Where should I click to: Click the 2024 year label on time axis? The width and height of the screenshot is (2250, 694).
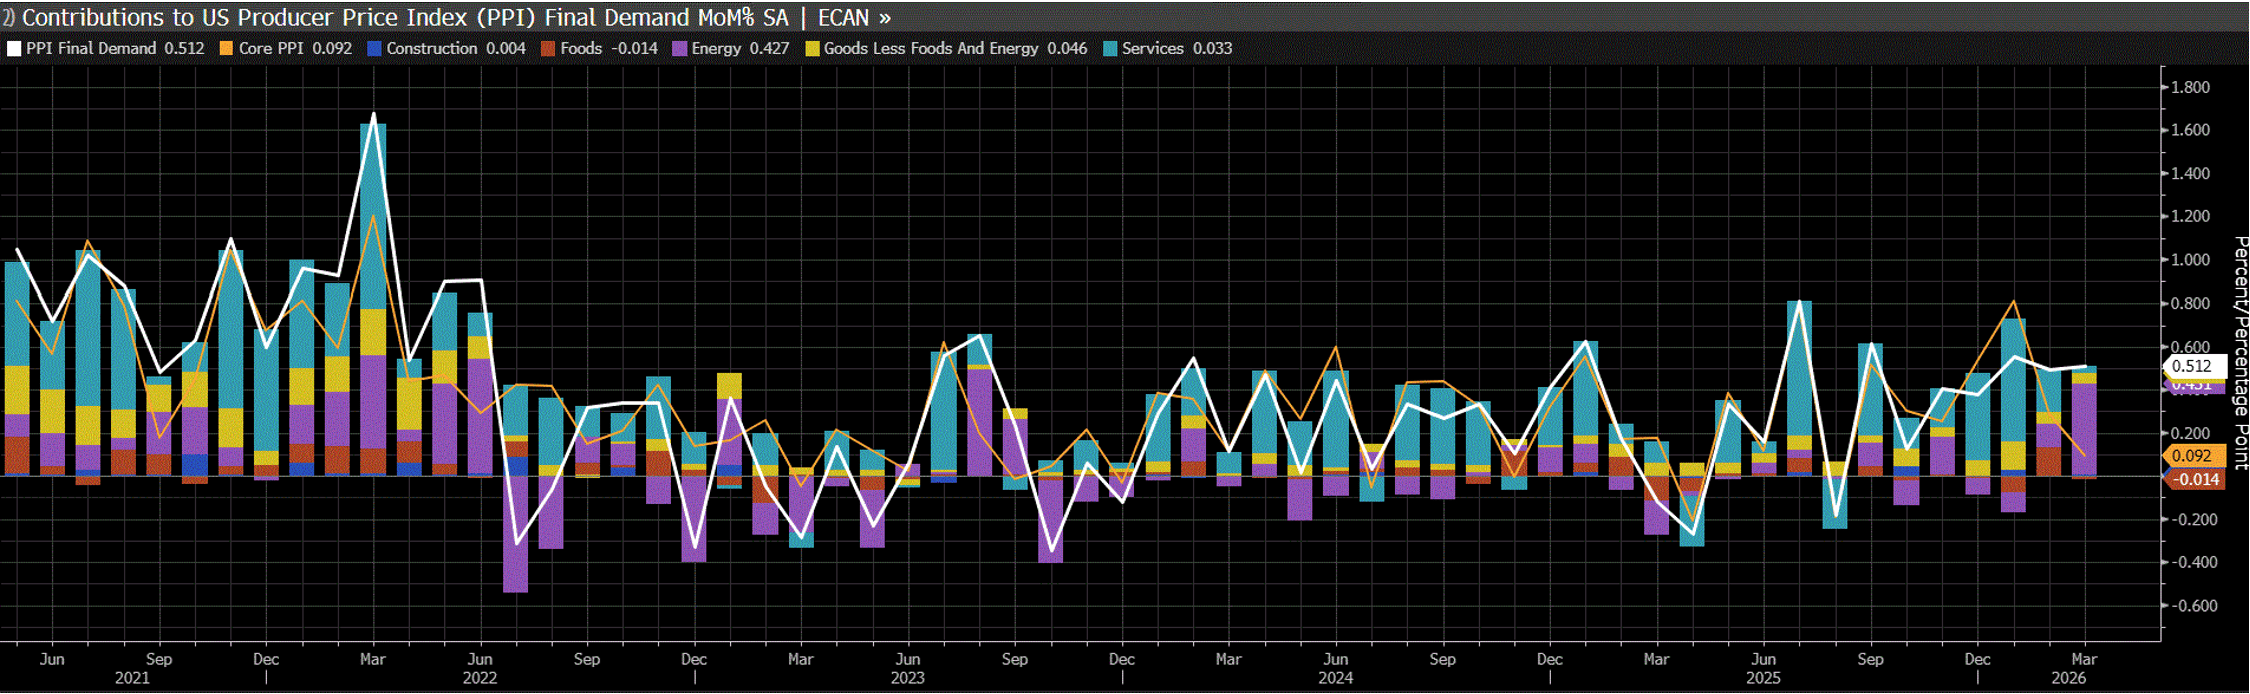click(x=1335, y=679)
